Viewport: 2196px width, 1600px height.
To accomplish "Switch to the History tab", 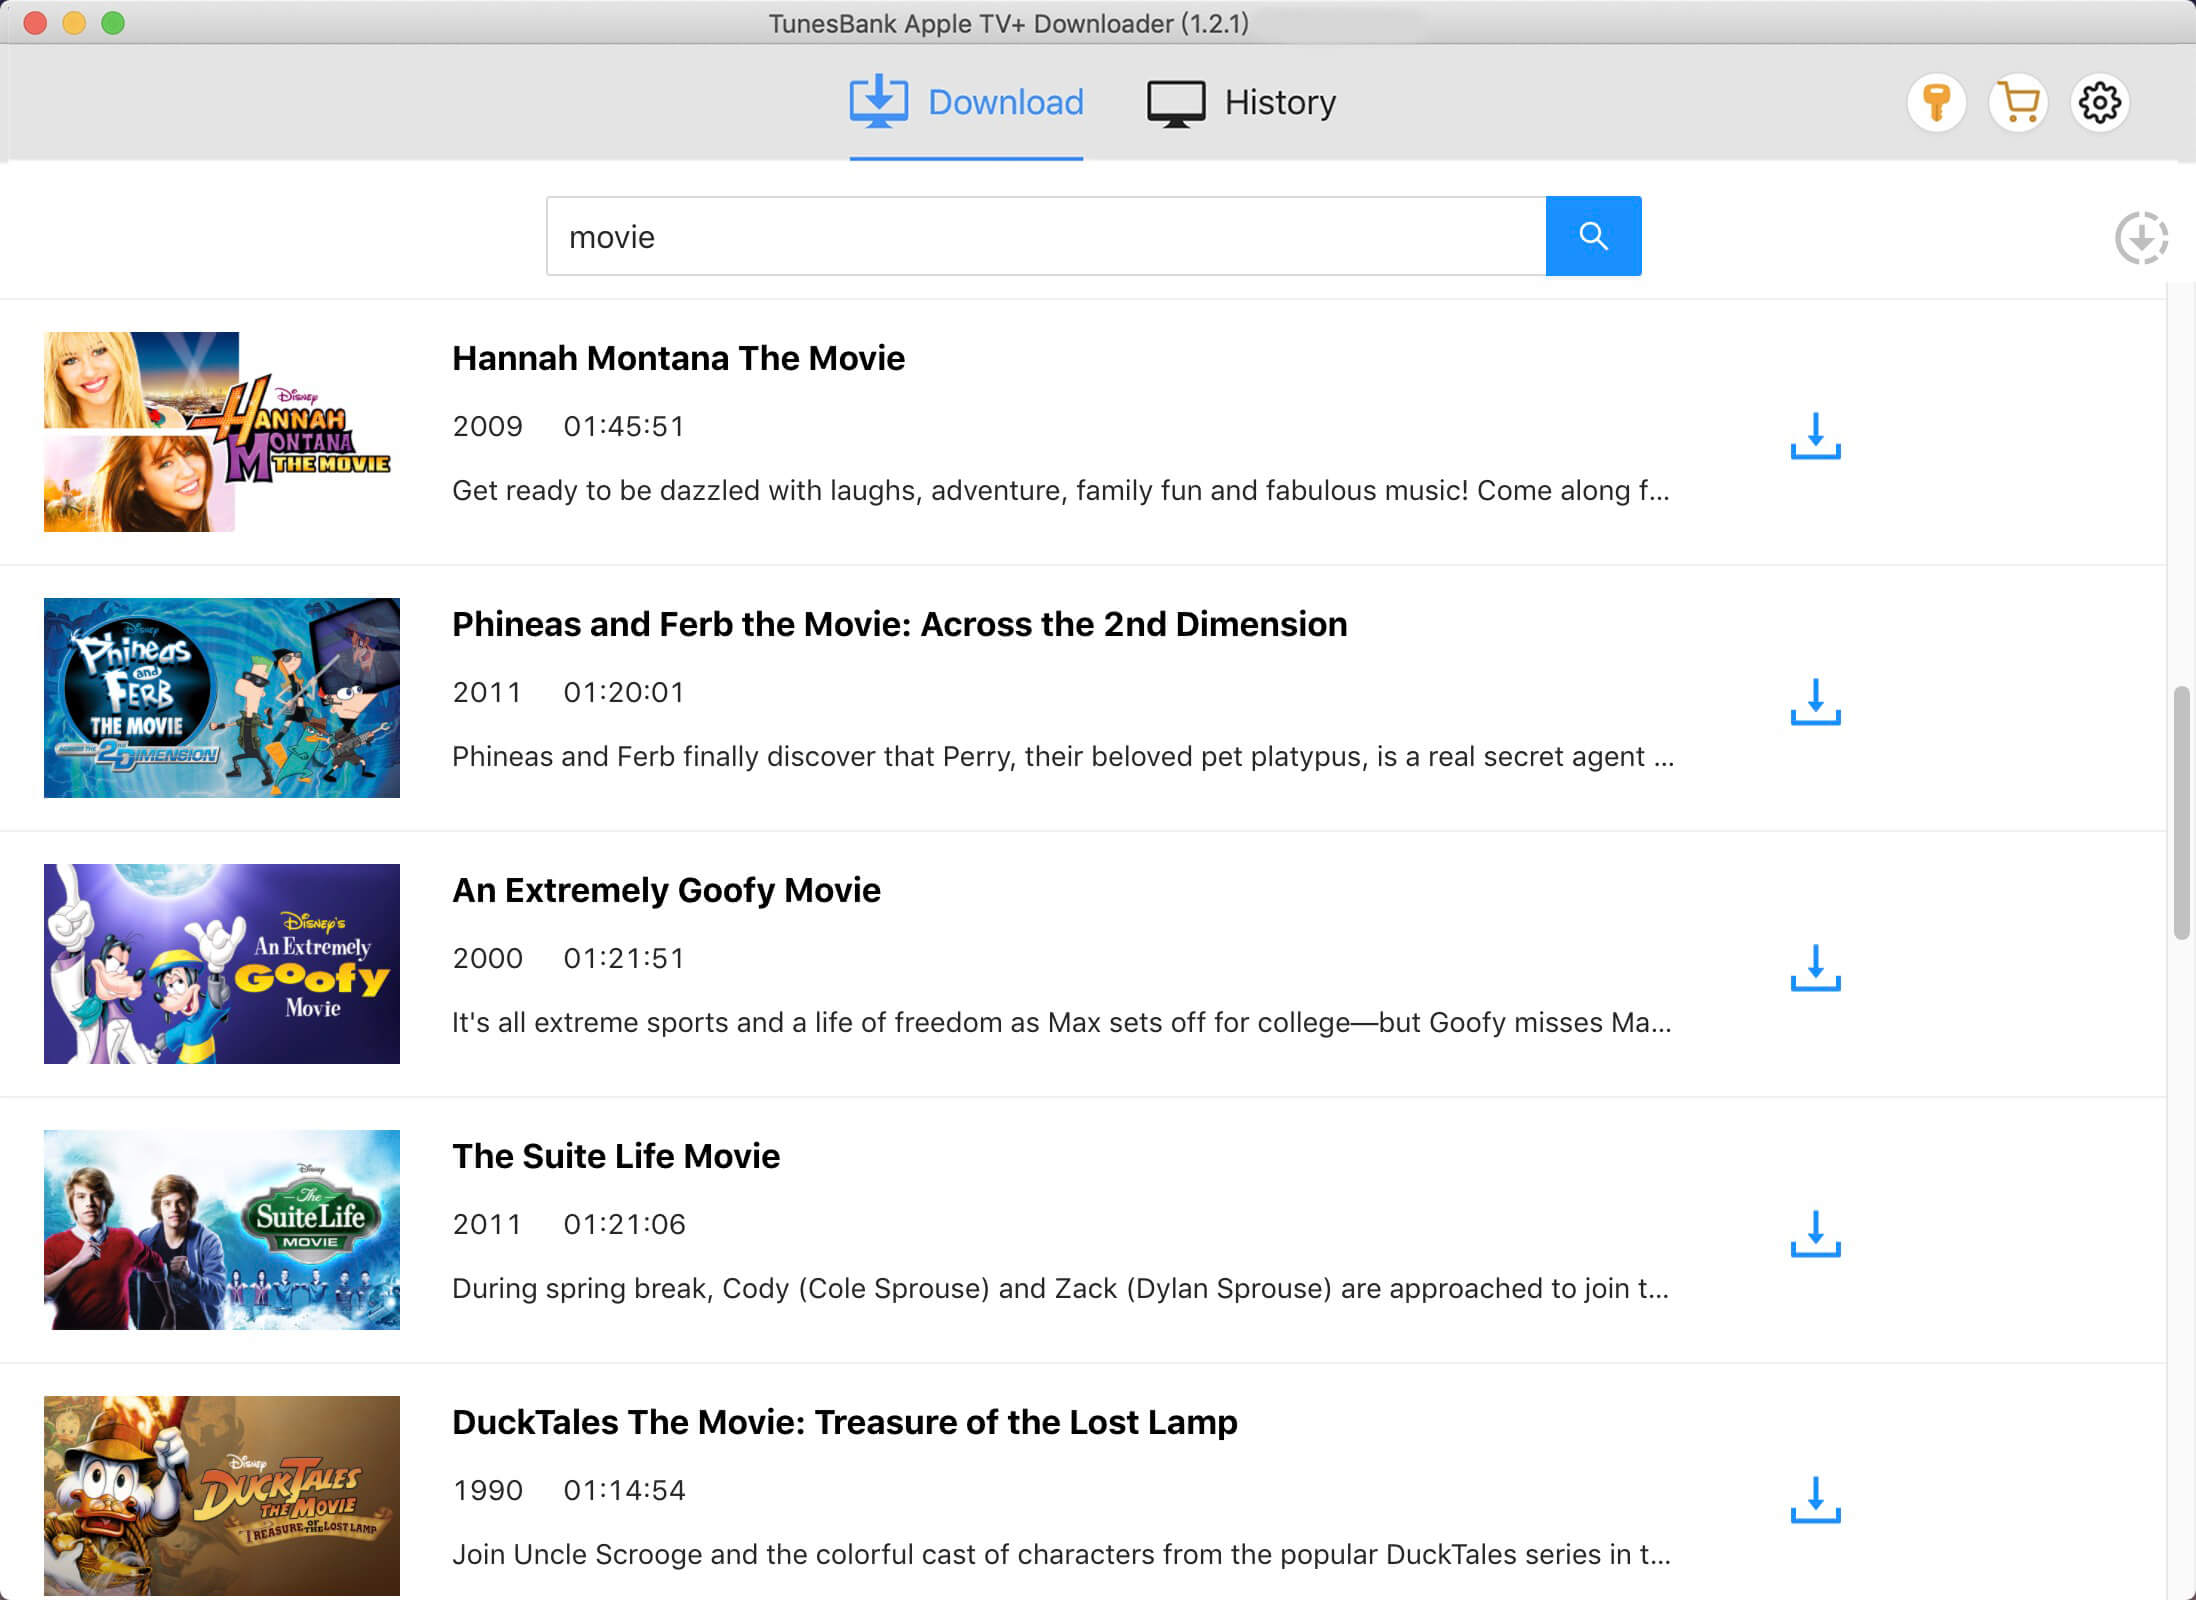I will [1238, 104].
